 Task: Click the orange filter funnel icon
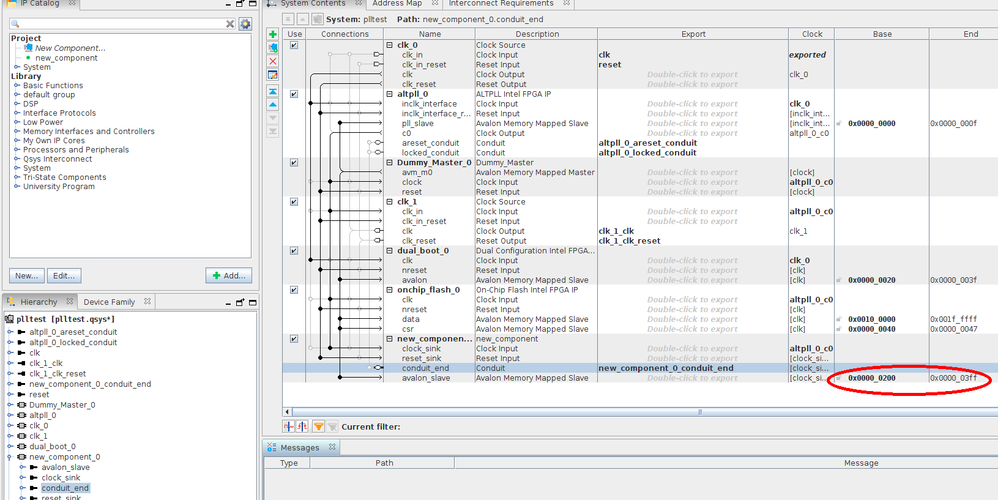pos(319,427)
